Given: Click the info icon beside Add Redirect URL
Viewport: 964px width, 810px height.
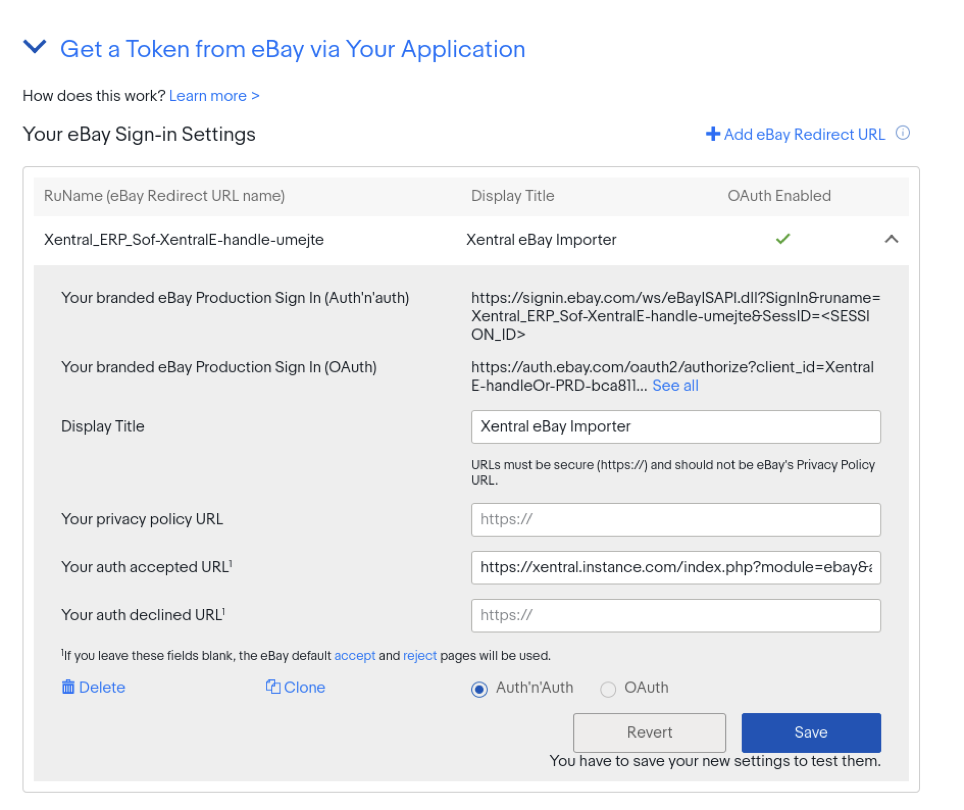Looking at the screenshot, I should 903,133.
